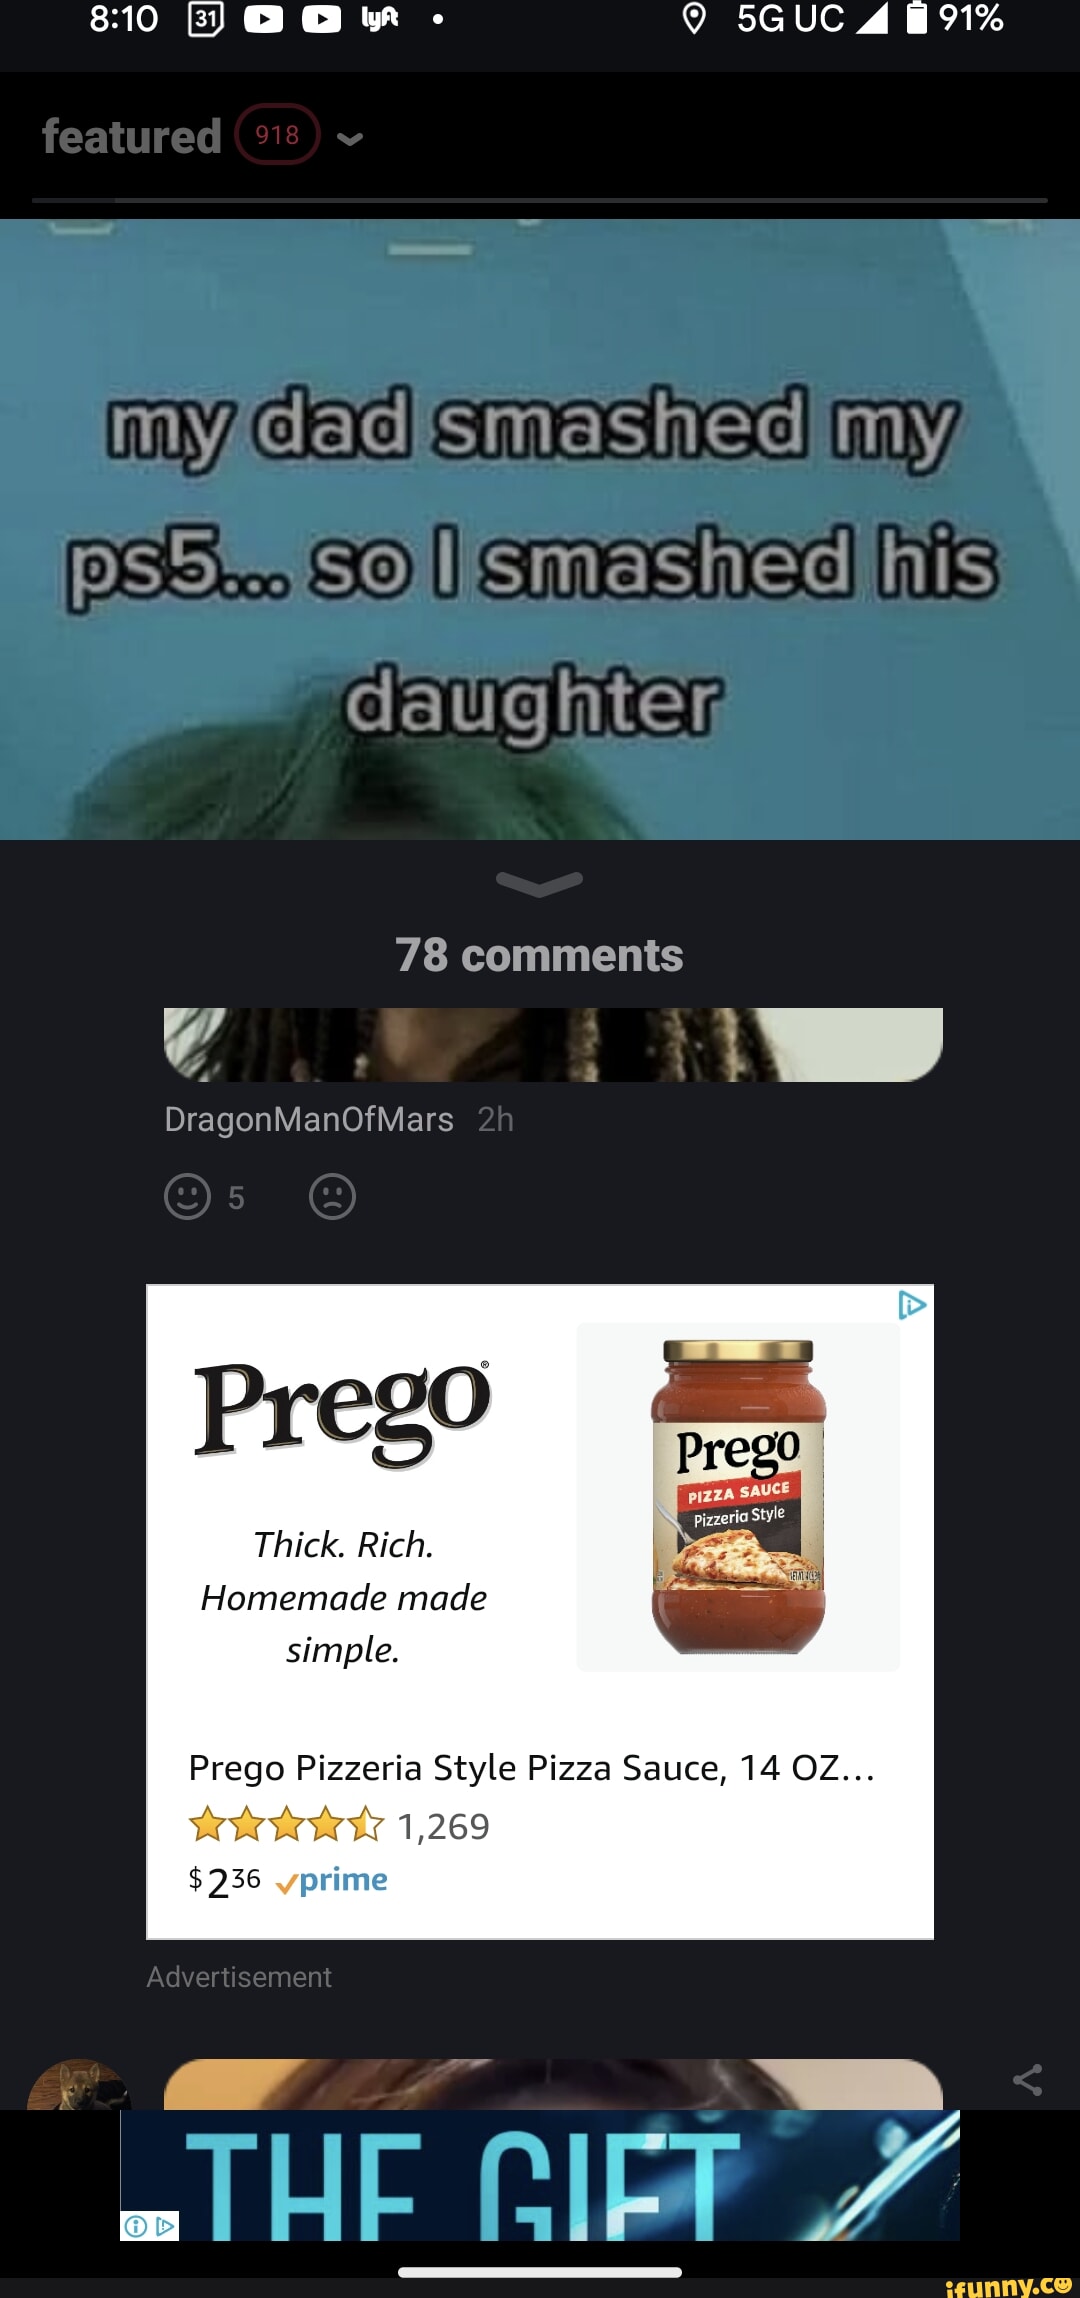
Task: Tap the location status icon
Action: pos(693,19)
